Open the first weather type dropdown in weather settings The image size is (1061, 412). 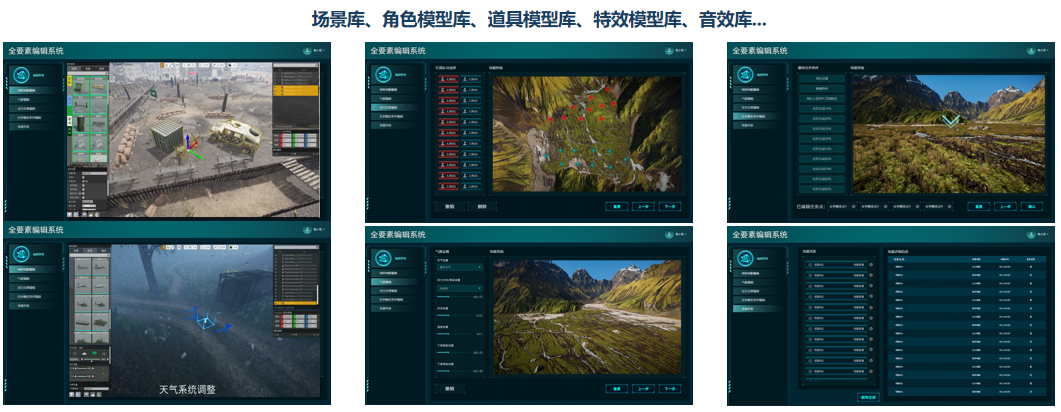[x=459, y=267]
